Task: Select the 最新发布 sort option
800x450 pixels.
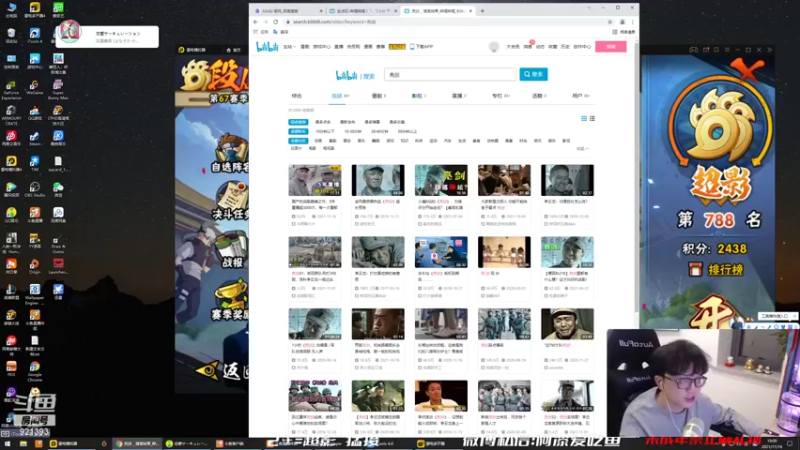Action: coord(347,122)
